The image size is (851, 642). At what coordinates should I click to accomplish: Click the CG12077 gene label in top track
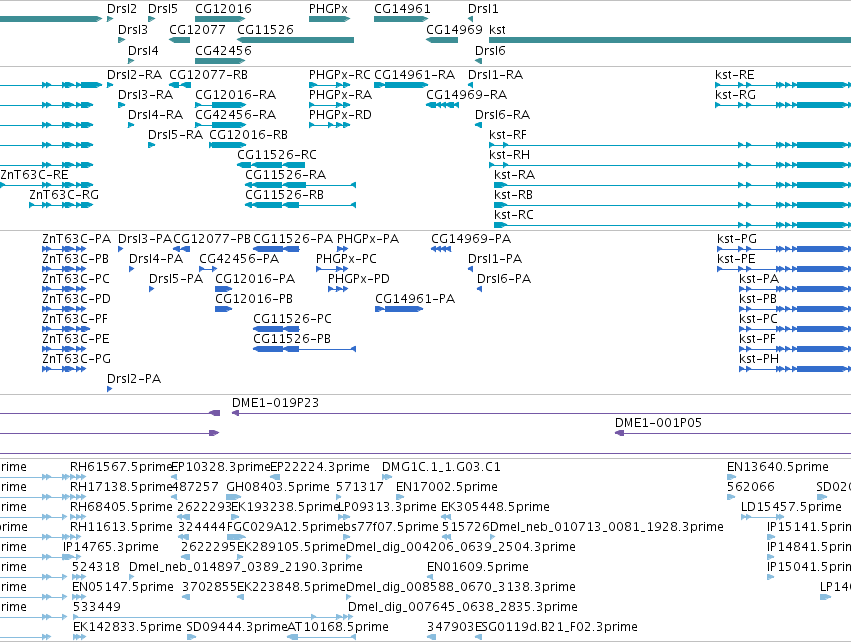tap(197, 29)
